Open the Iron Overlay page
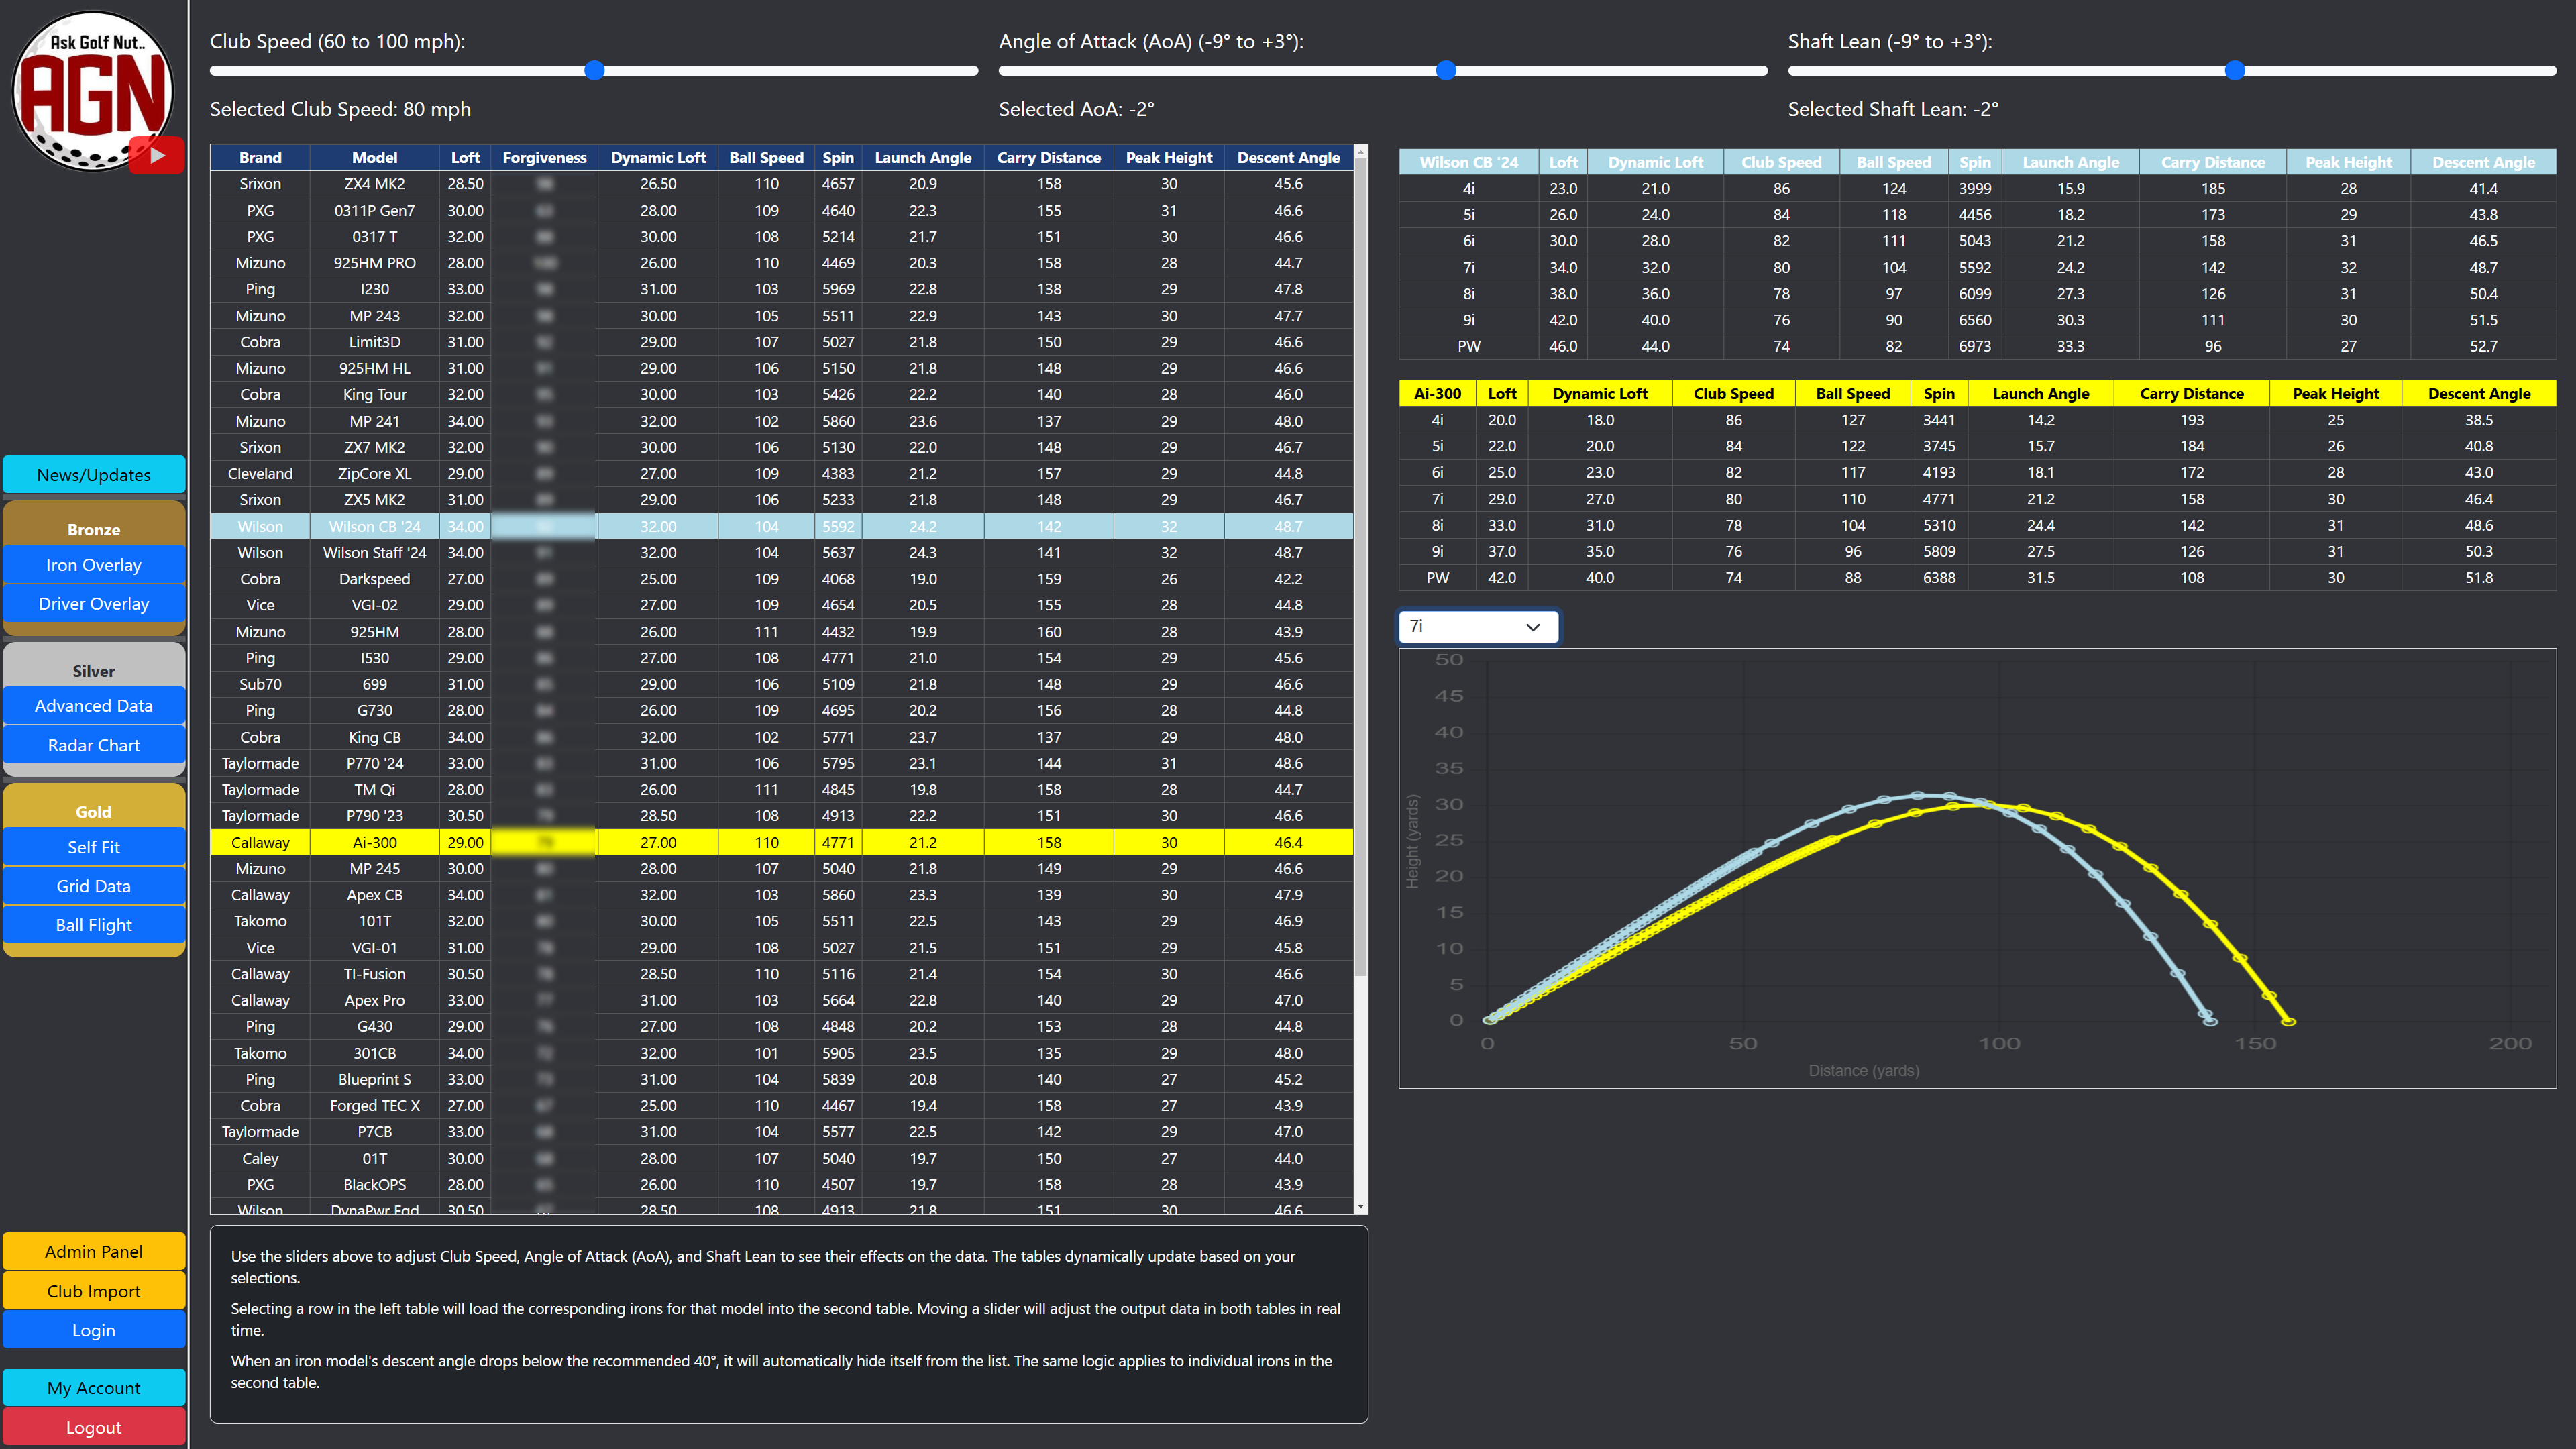 pyautogui.click(x=93, y=565)
